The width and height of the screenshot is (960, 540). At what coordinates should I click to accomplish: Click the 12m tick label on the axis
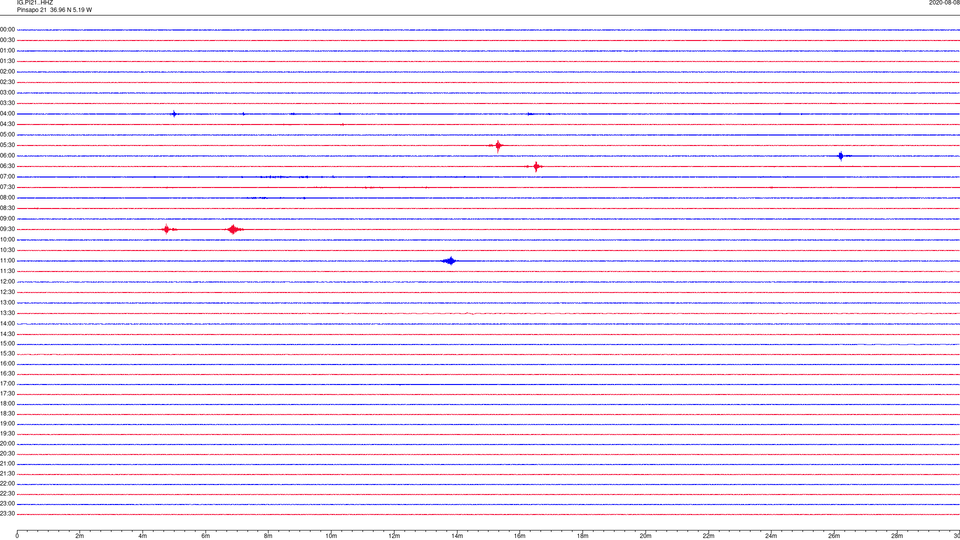394,536
